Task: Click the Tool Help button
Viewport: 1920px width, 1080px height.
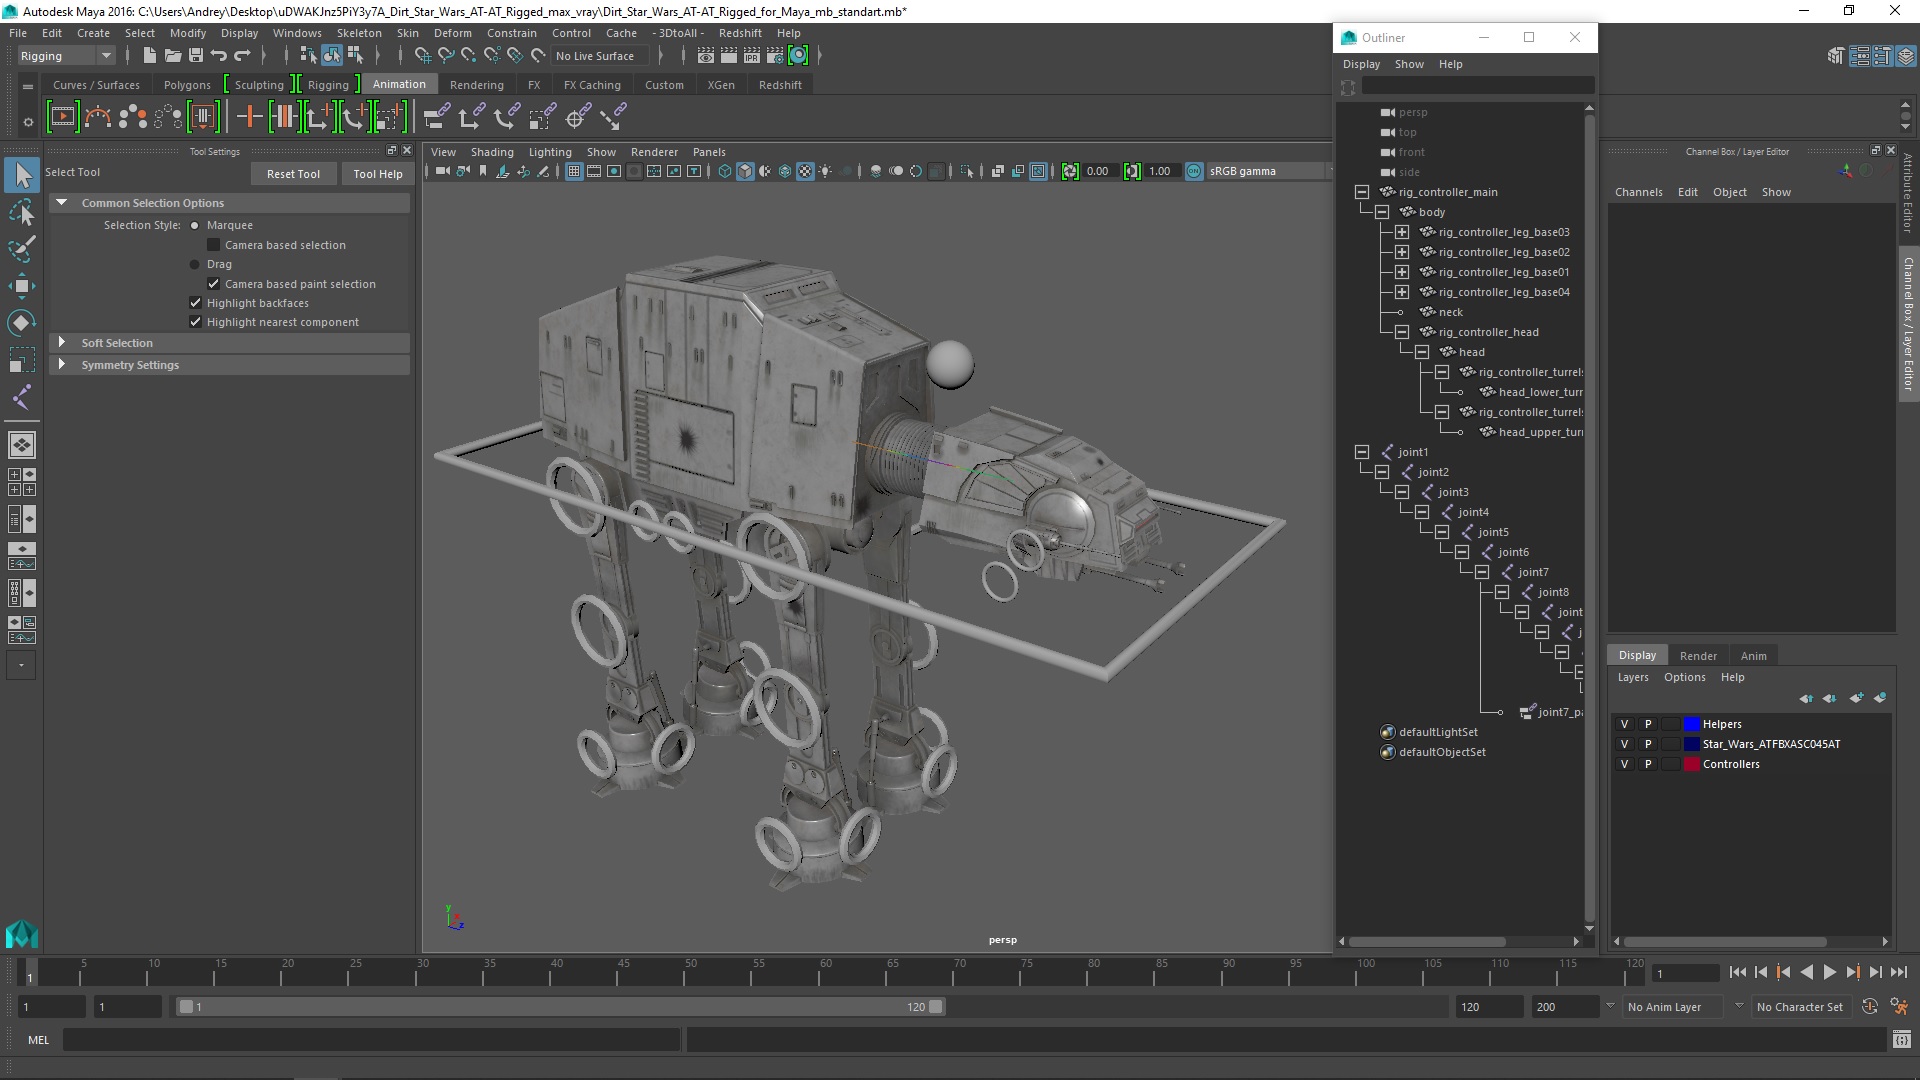Action: point(378,174)
